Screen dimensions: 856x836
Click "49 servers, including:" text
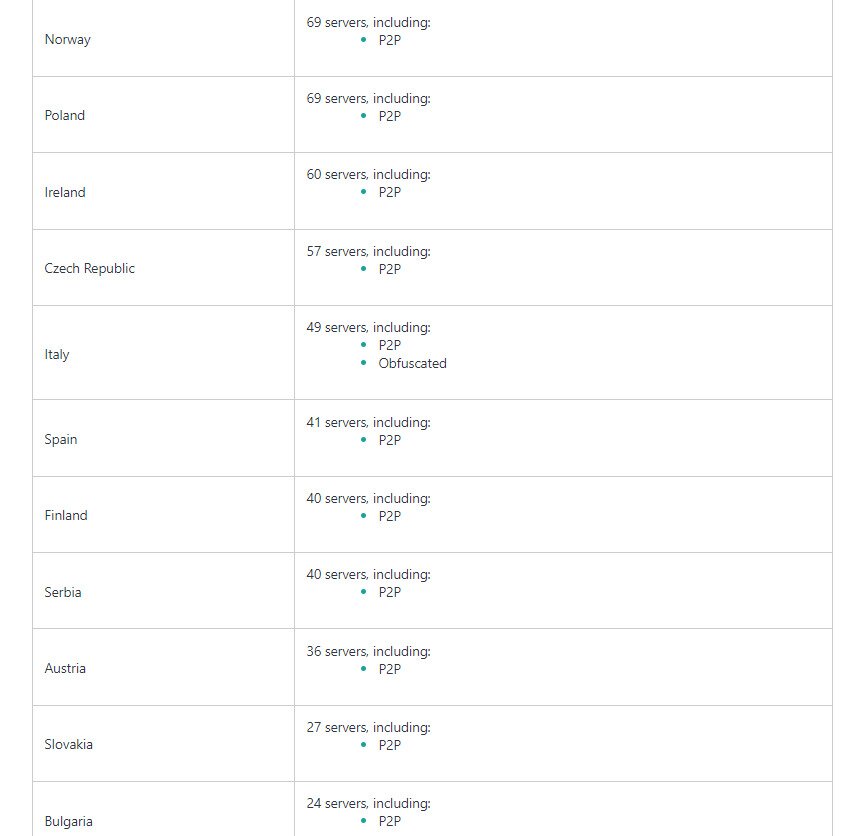pos(368,327)
